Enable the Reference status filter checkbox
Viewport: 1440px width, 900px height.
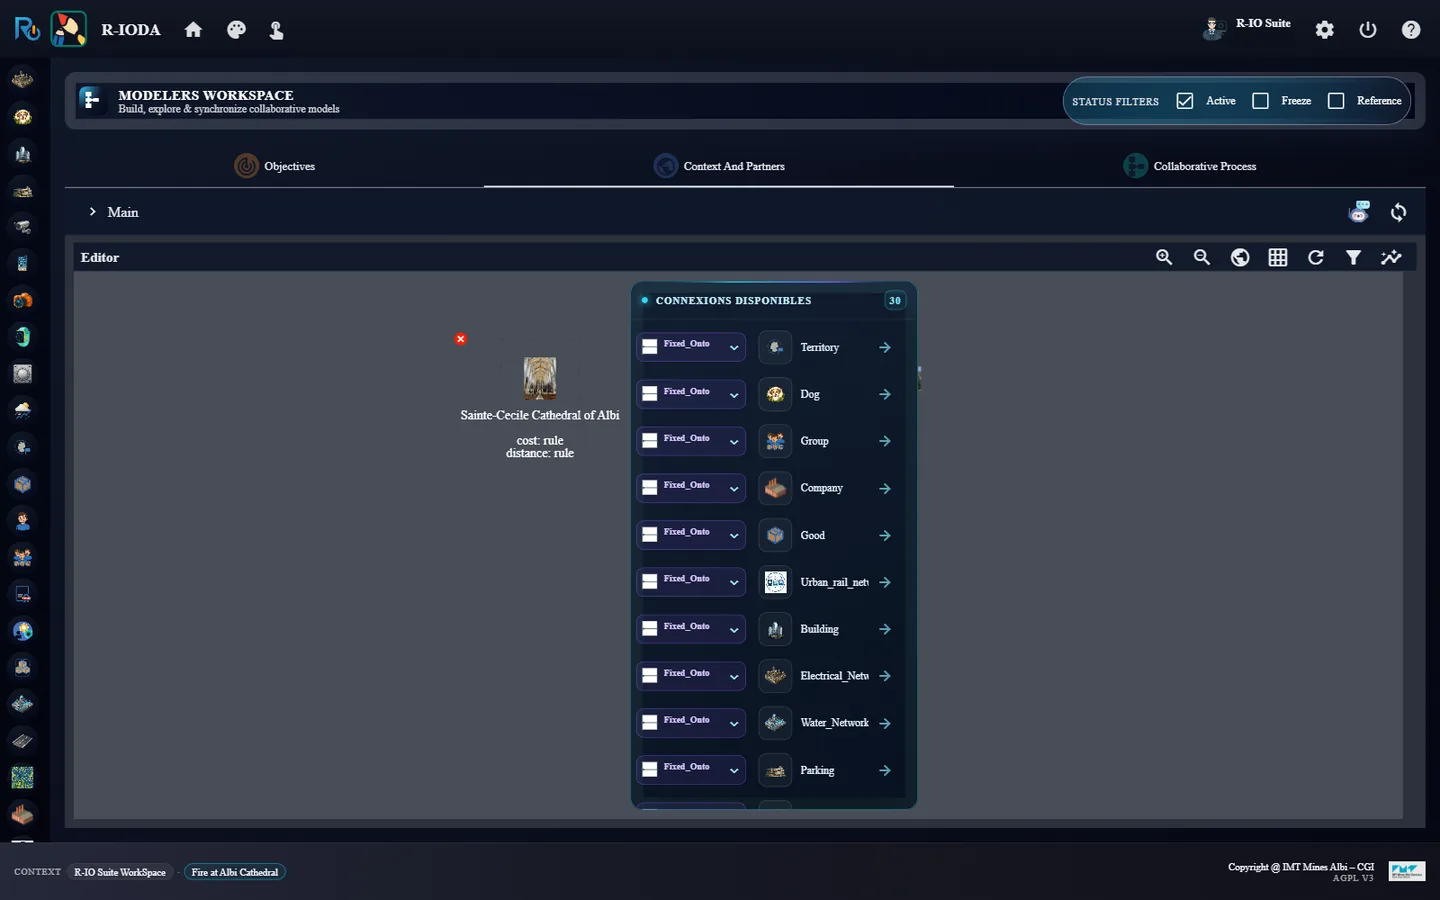[1336, 101]
